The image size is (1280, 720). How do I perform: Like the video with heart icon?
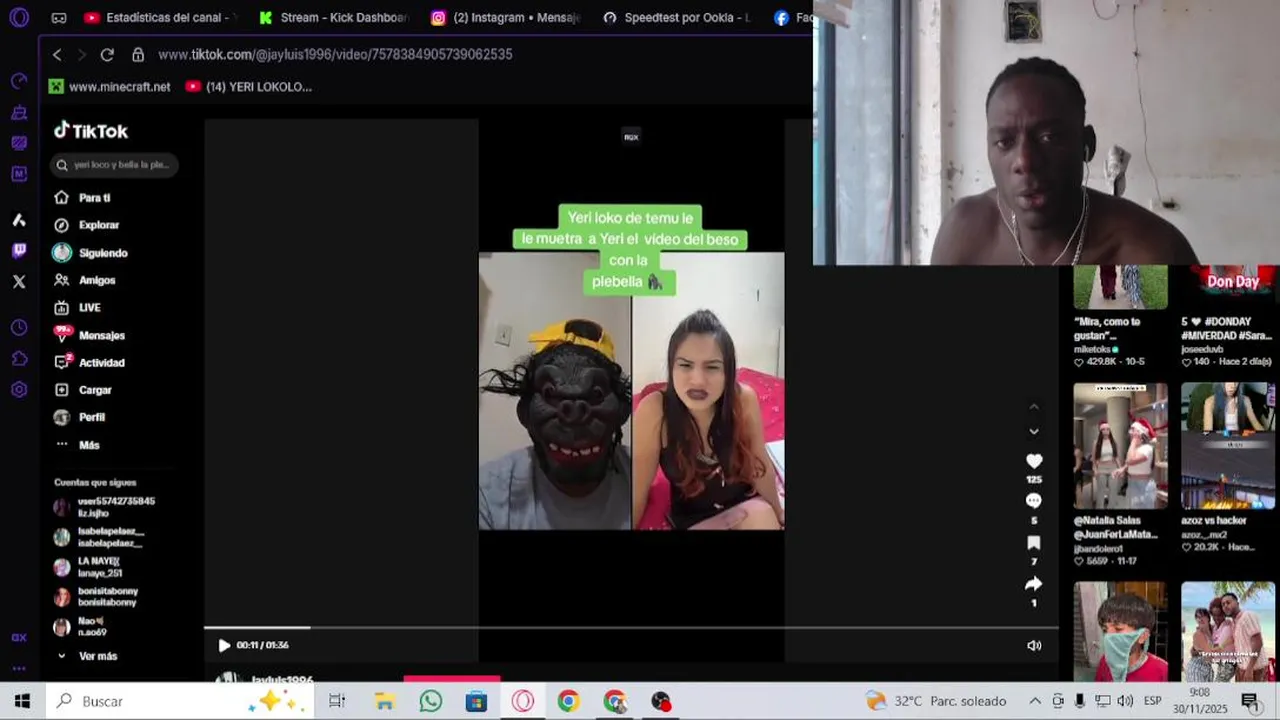coord(1034,461)
